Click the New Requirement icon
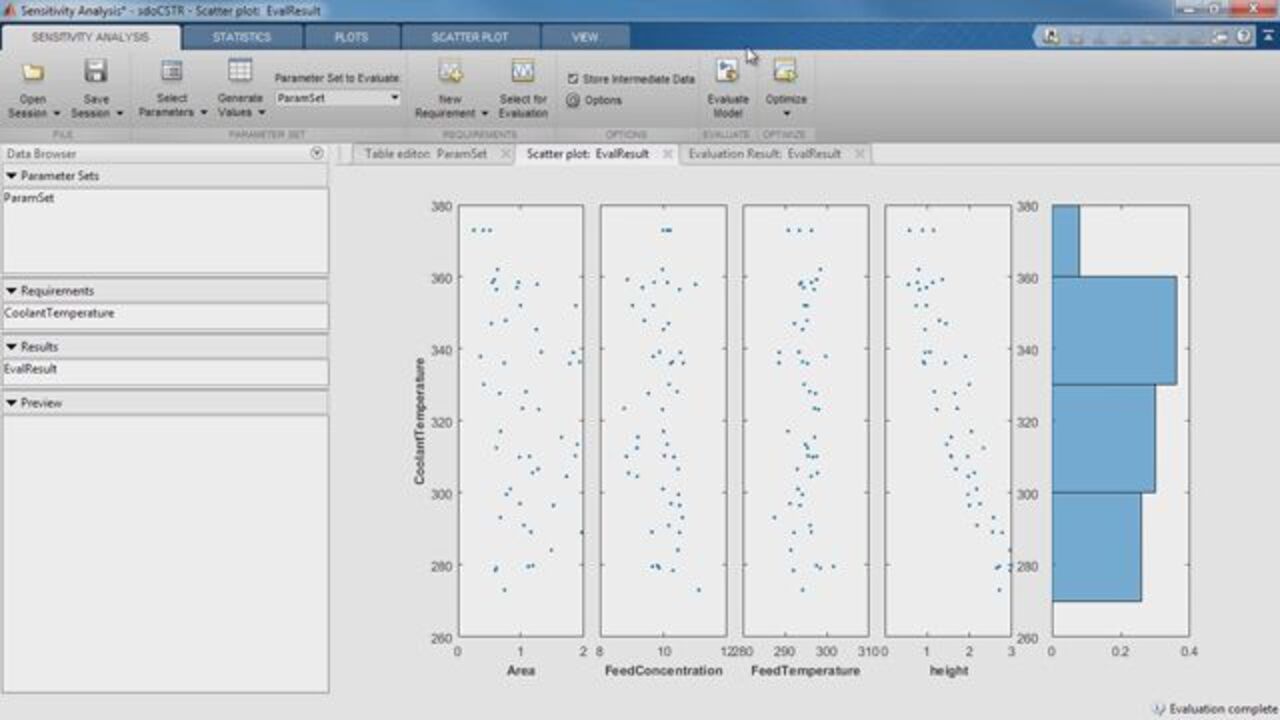This screenshot has height=720, width=1280. coord(450,72)
